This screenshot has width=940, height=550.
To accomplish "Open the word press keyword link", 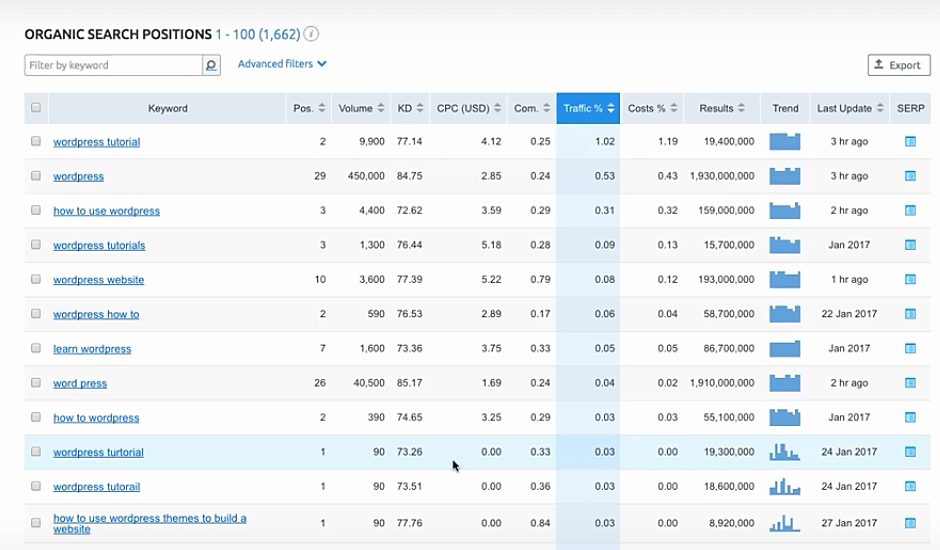I will coord(80,383).
